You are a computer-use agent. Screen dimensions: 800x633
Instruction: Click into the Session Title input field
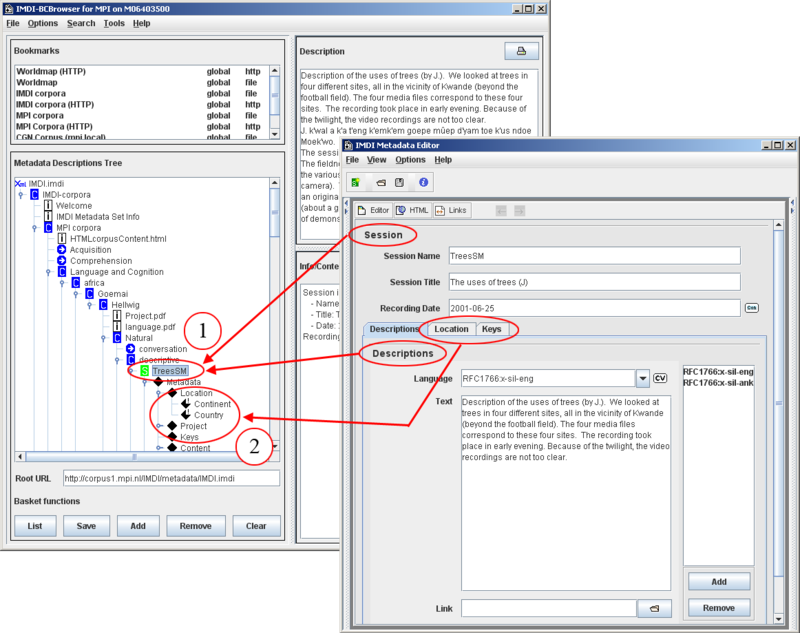593,282
